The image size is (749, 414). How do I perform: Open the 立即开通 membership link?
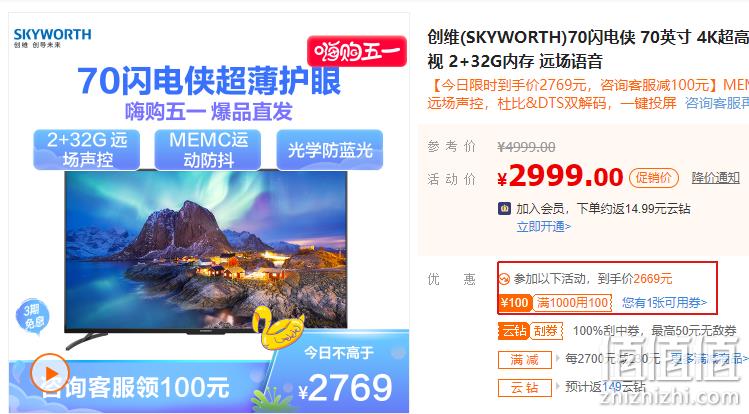tap(544, 226)
